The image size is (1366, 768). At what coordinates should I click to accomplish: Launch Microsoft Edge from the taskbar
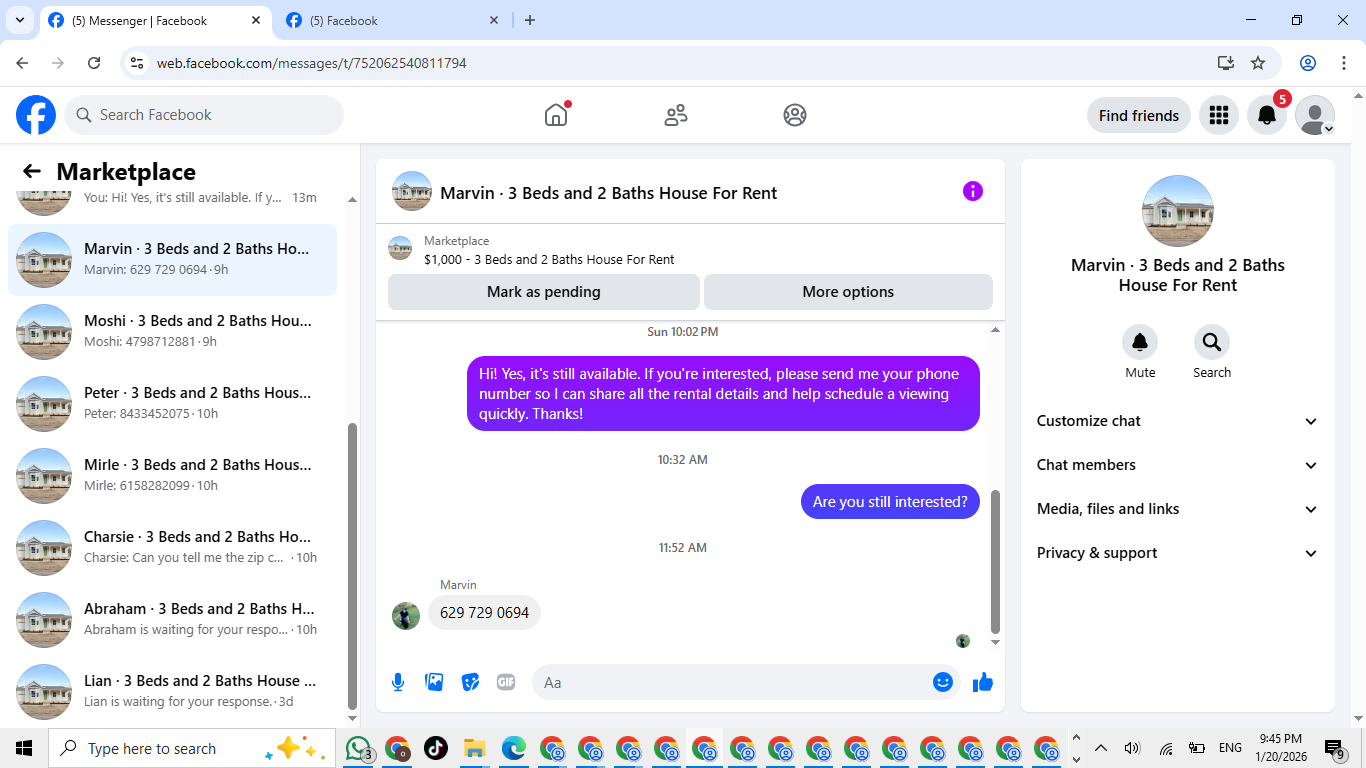tap(514, 748)
